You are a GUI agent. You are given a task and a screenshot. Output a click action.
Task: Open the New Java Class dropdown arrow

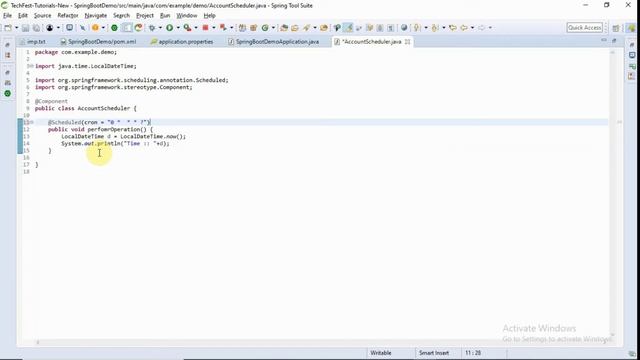tap(273, 28)
